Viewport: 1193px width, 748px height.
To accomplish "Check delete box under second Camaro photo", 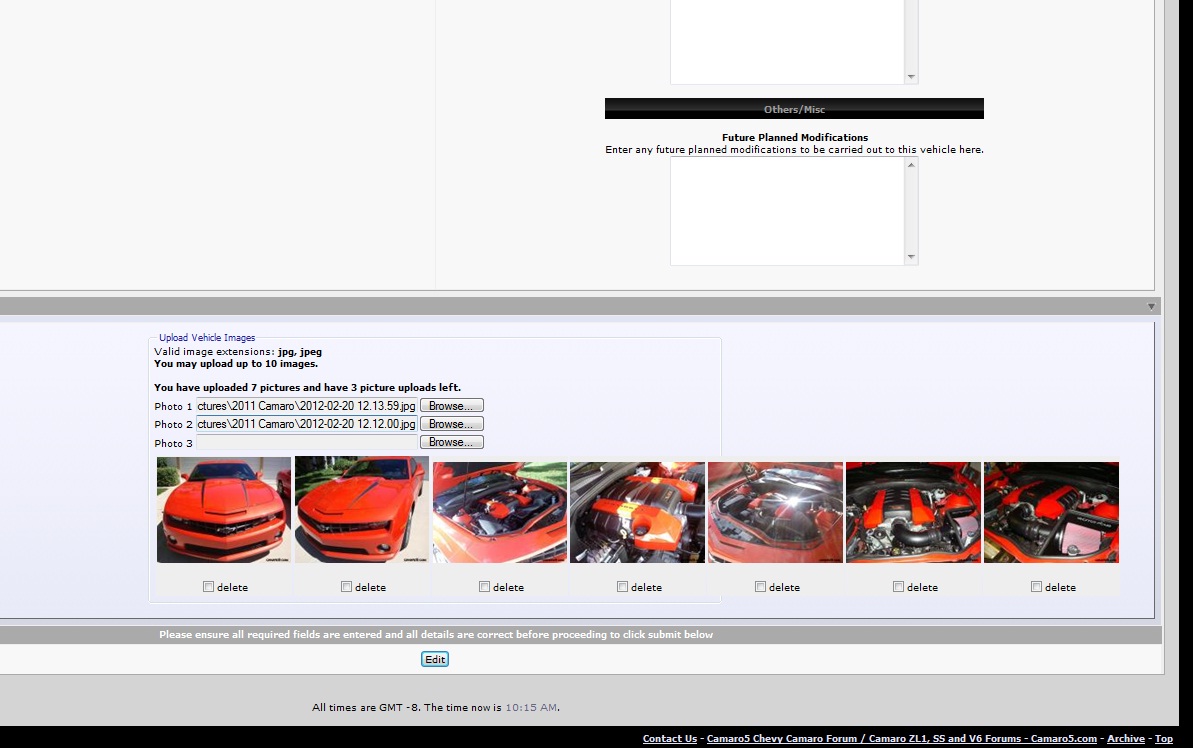I will click(x=346, y=587).
